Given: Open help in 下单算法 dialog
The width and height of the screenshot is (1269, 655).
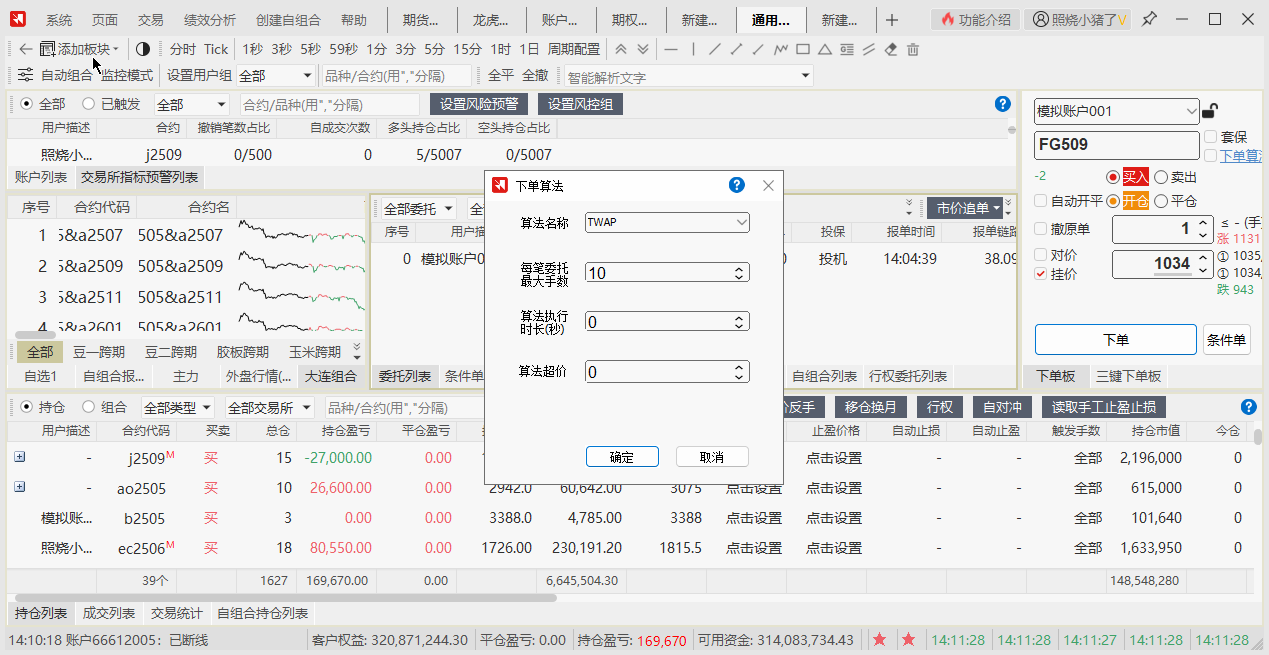Looking at the screenshot, I should pyautogui.click(x=737, y=185).
